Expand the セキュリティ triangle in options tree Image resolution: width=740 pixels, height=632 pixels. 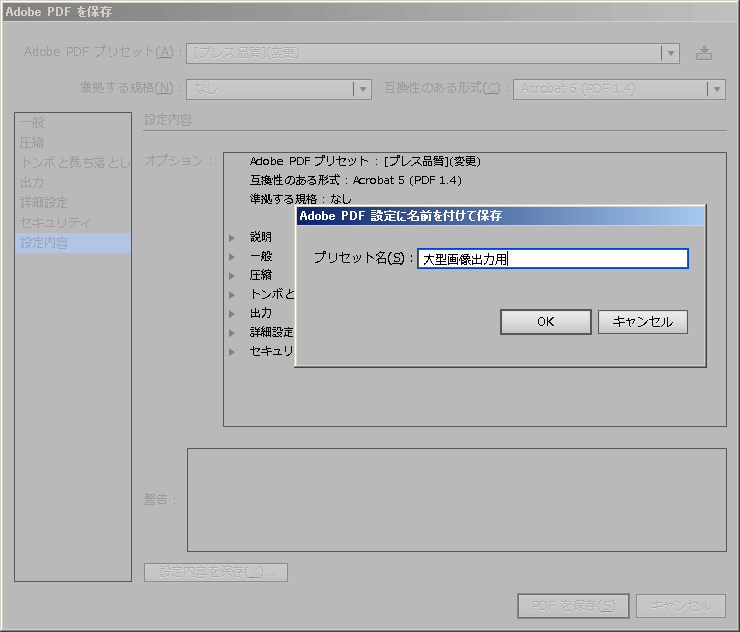(232, 351)
